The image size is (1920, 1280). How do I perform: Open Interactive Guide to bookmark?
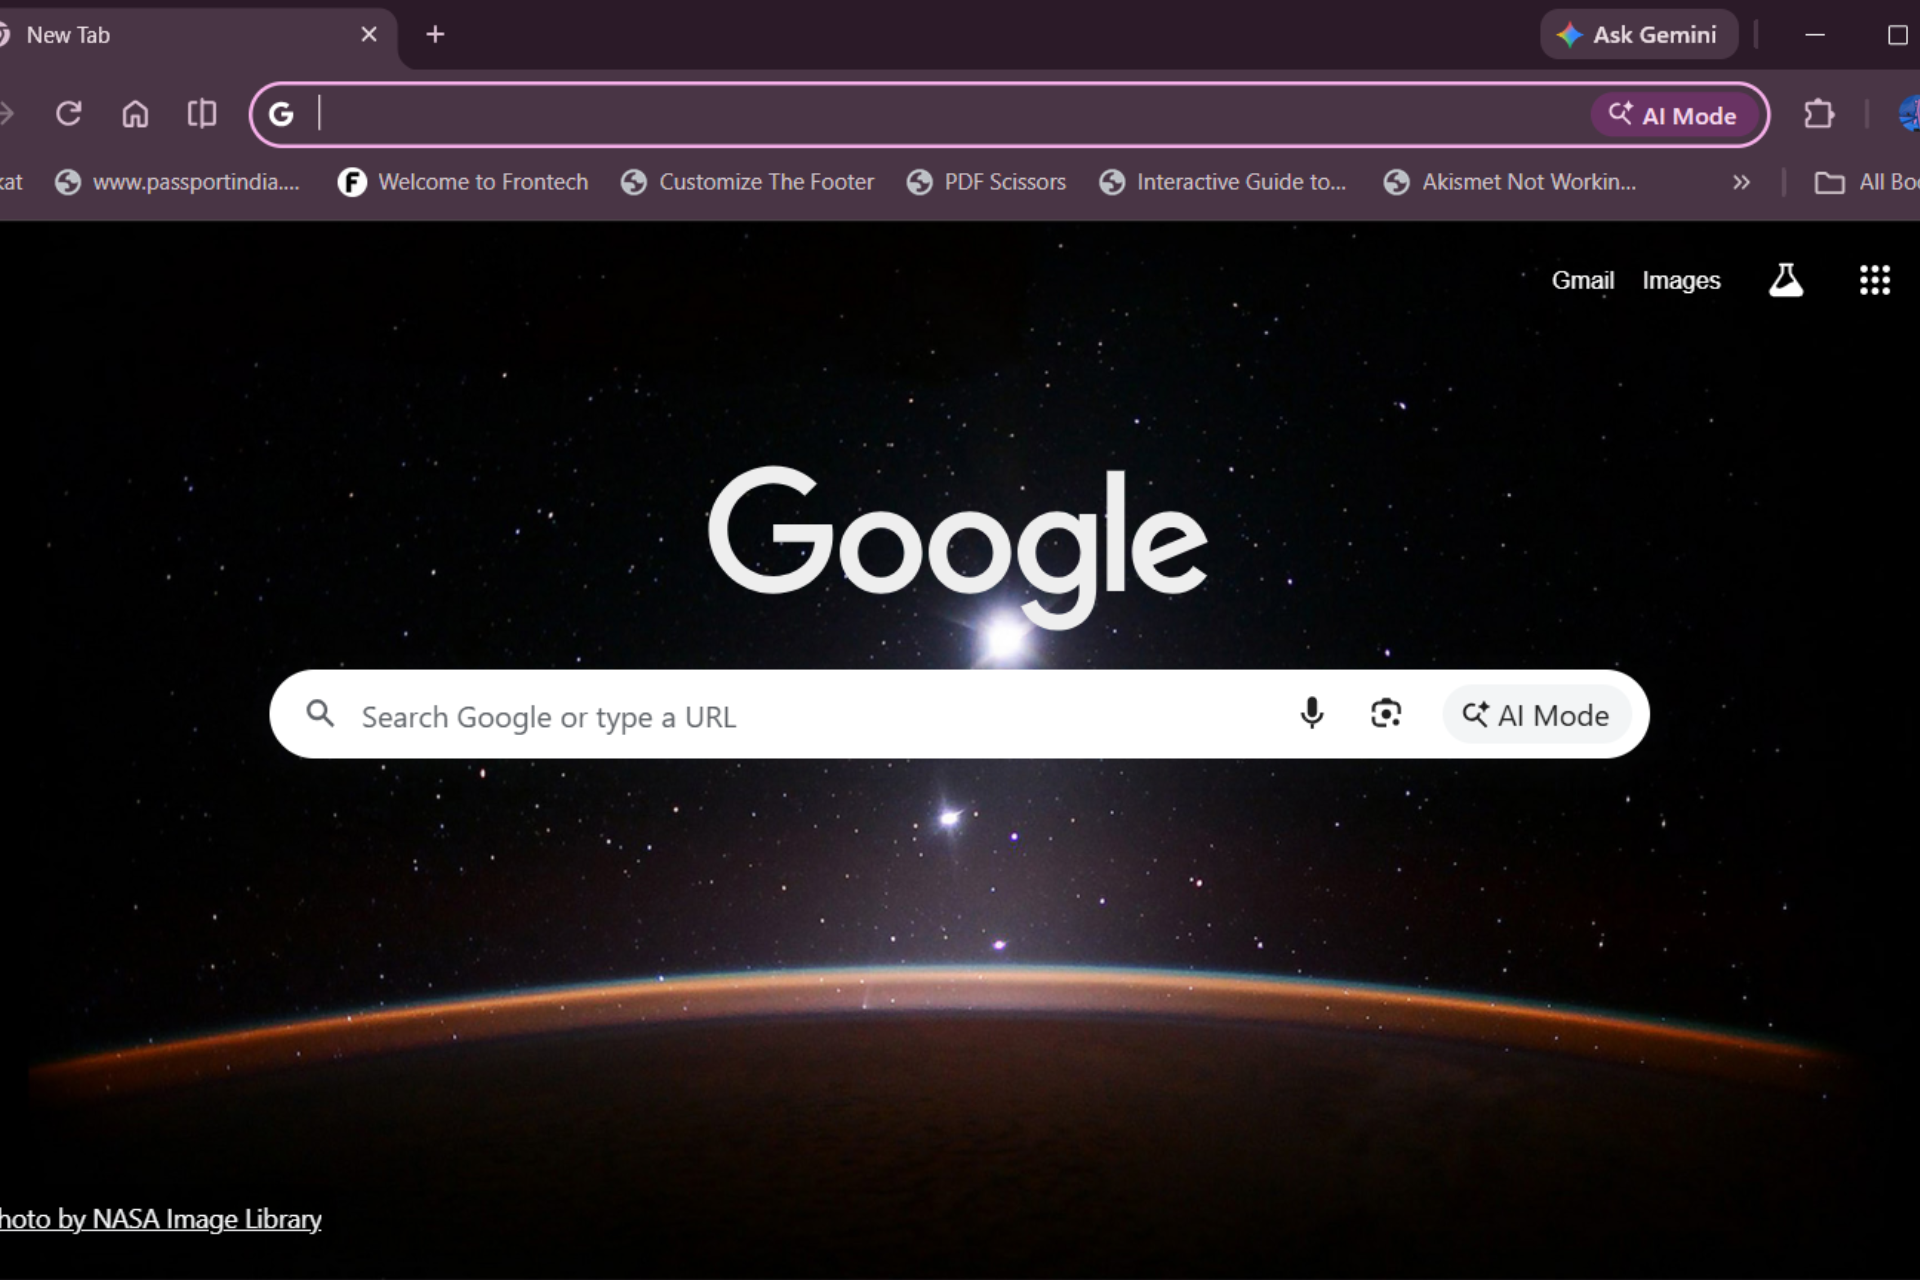(x=1222, y=182)
